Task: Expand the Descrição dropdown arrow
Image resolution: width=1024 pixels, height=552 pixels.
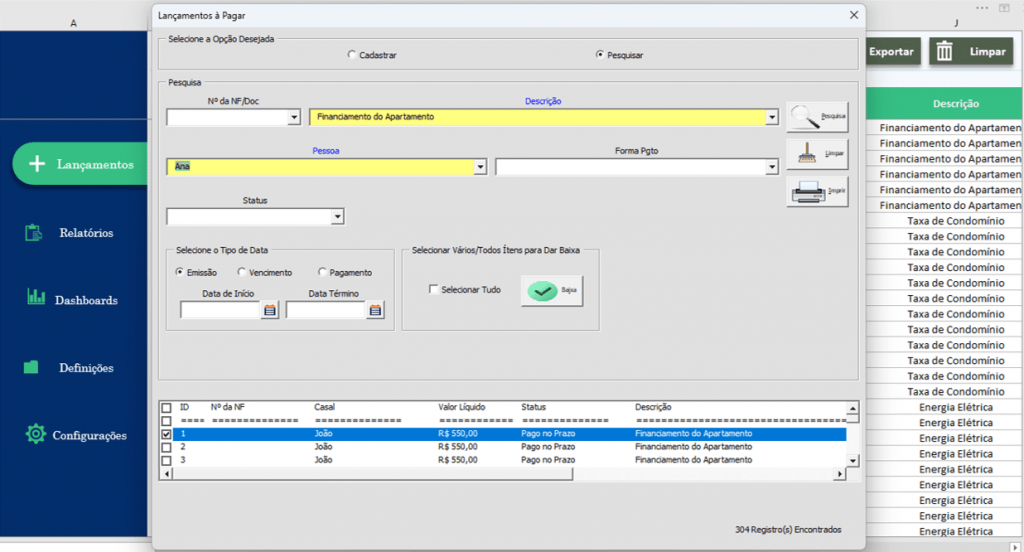Action: tap(772, 118)
